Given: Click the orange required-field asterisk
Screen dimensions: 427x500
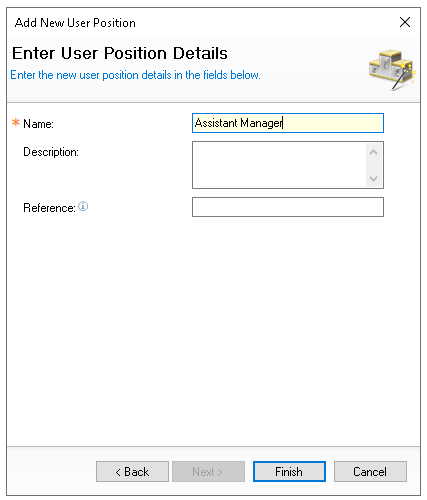Looking at the screenshot, I should point(16,122).
